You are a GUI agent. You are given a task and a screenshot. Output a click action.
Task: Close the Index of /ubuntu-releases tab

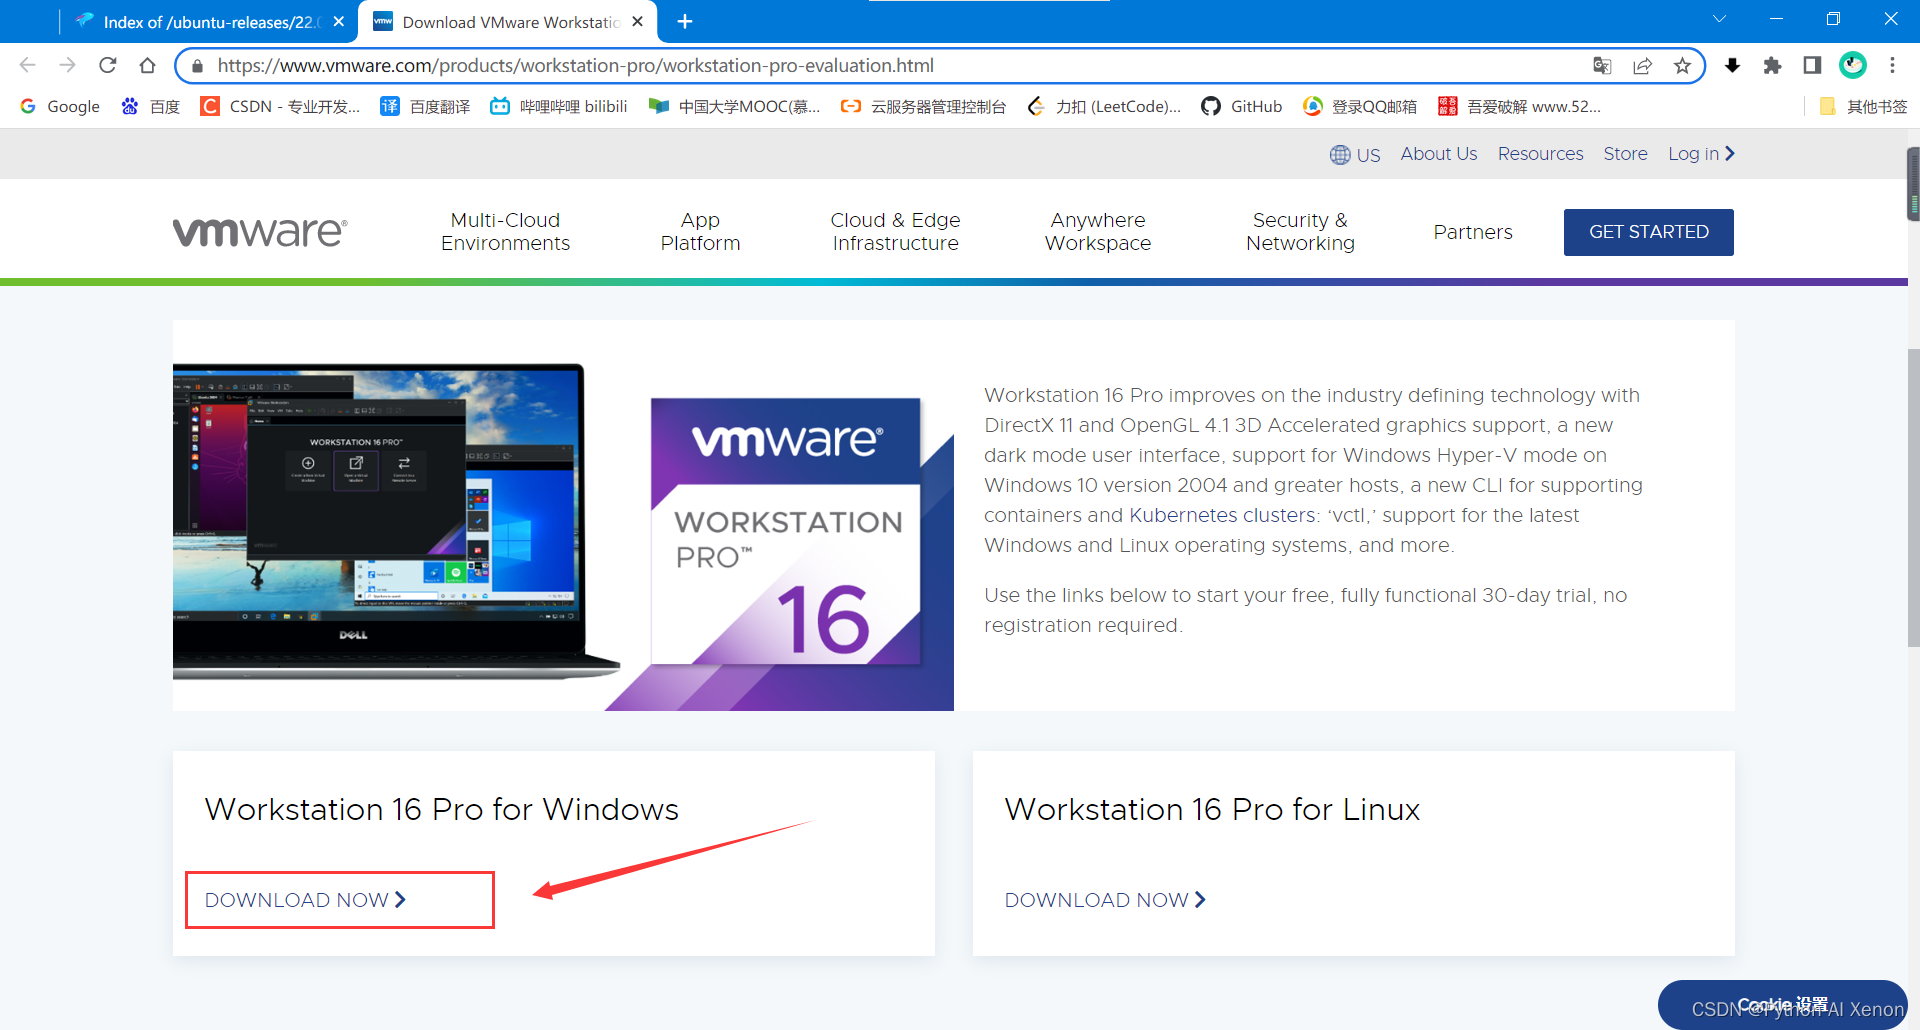(x=339, y=22)
